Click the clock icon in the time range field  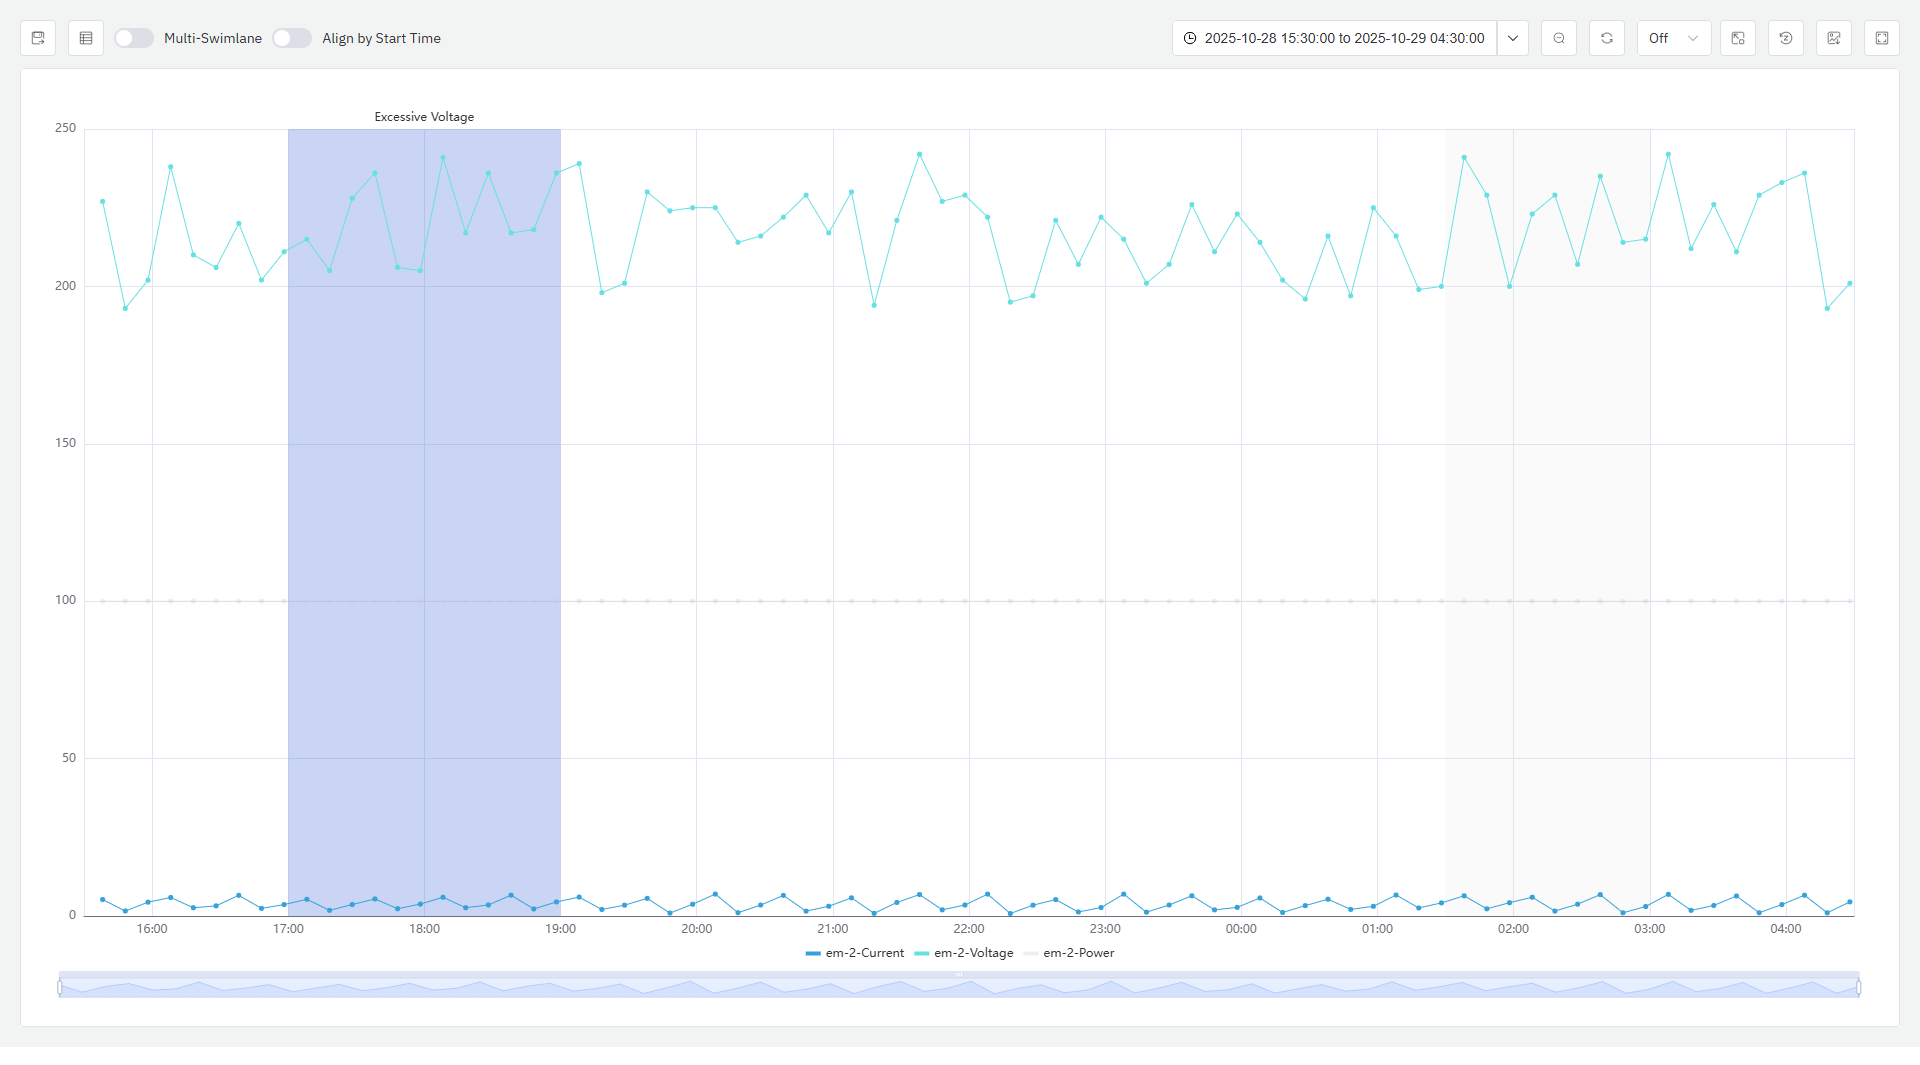point(1190,38)
